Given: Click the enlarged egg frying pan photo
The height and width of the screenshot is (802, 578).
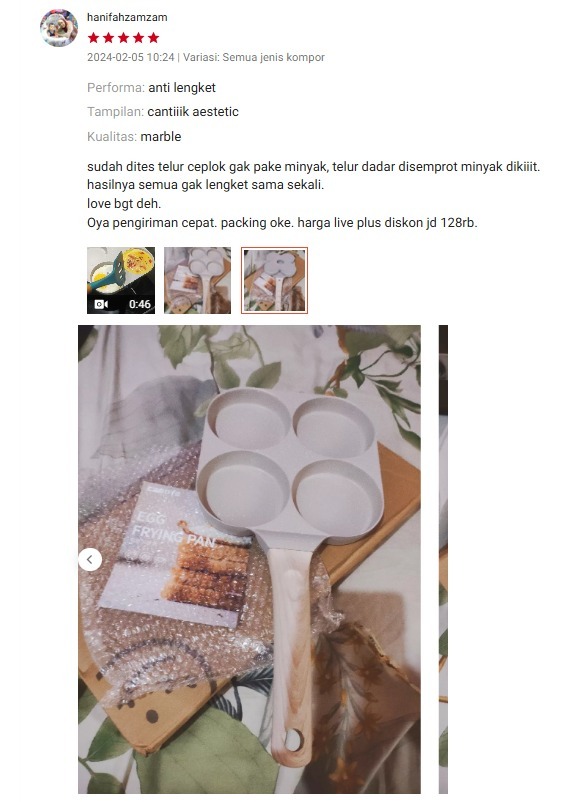Looking at the screenshot, I should [249, 559].
